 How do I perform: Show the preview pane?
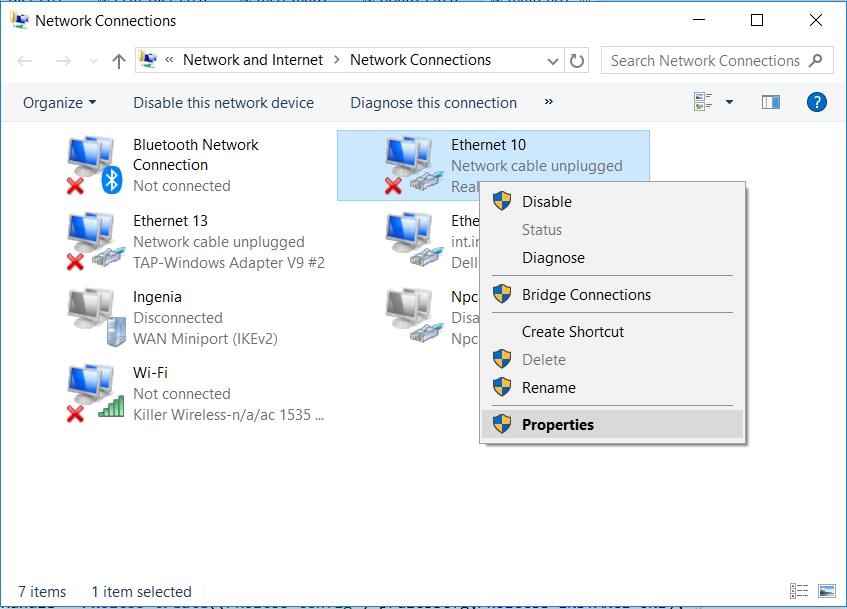770,101
